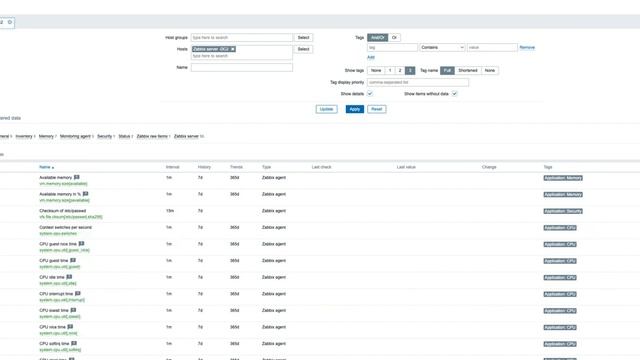This screenshot has height=360, width=640.
Task: Toggle Show details checkbox
Action: pos(370,93)
